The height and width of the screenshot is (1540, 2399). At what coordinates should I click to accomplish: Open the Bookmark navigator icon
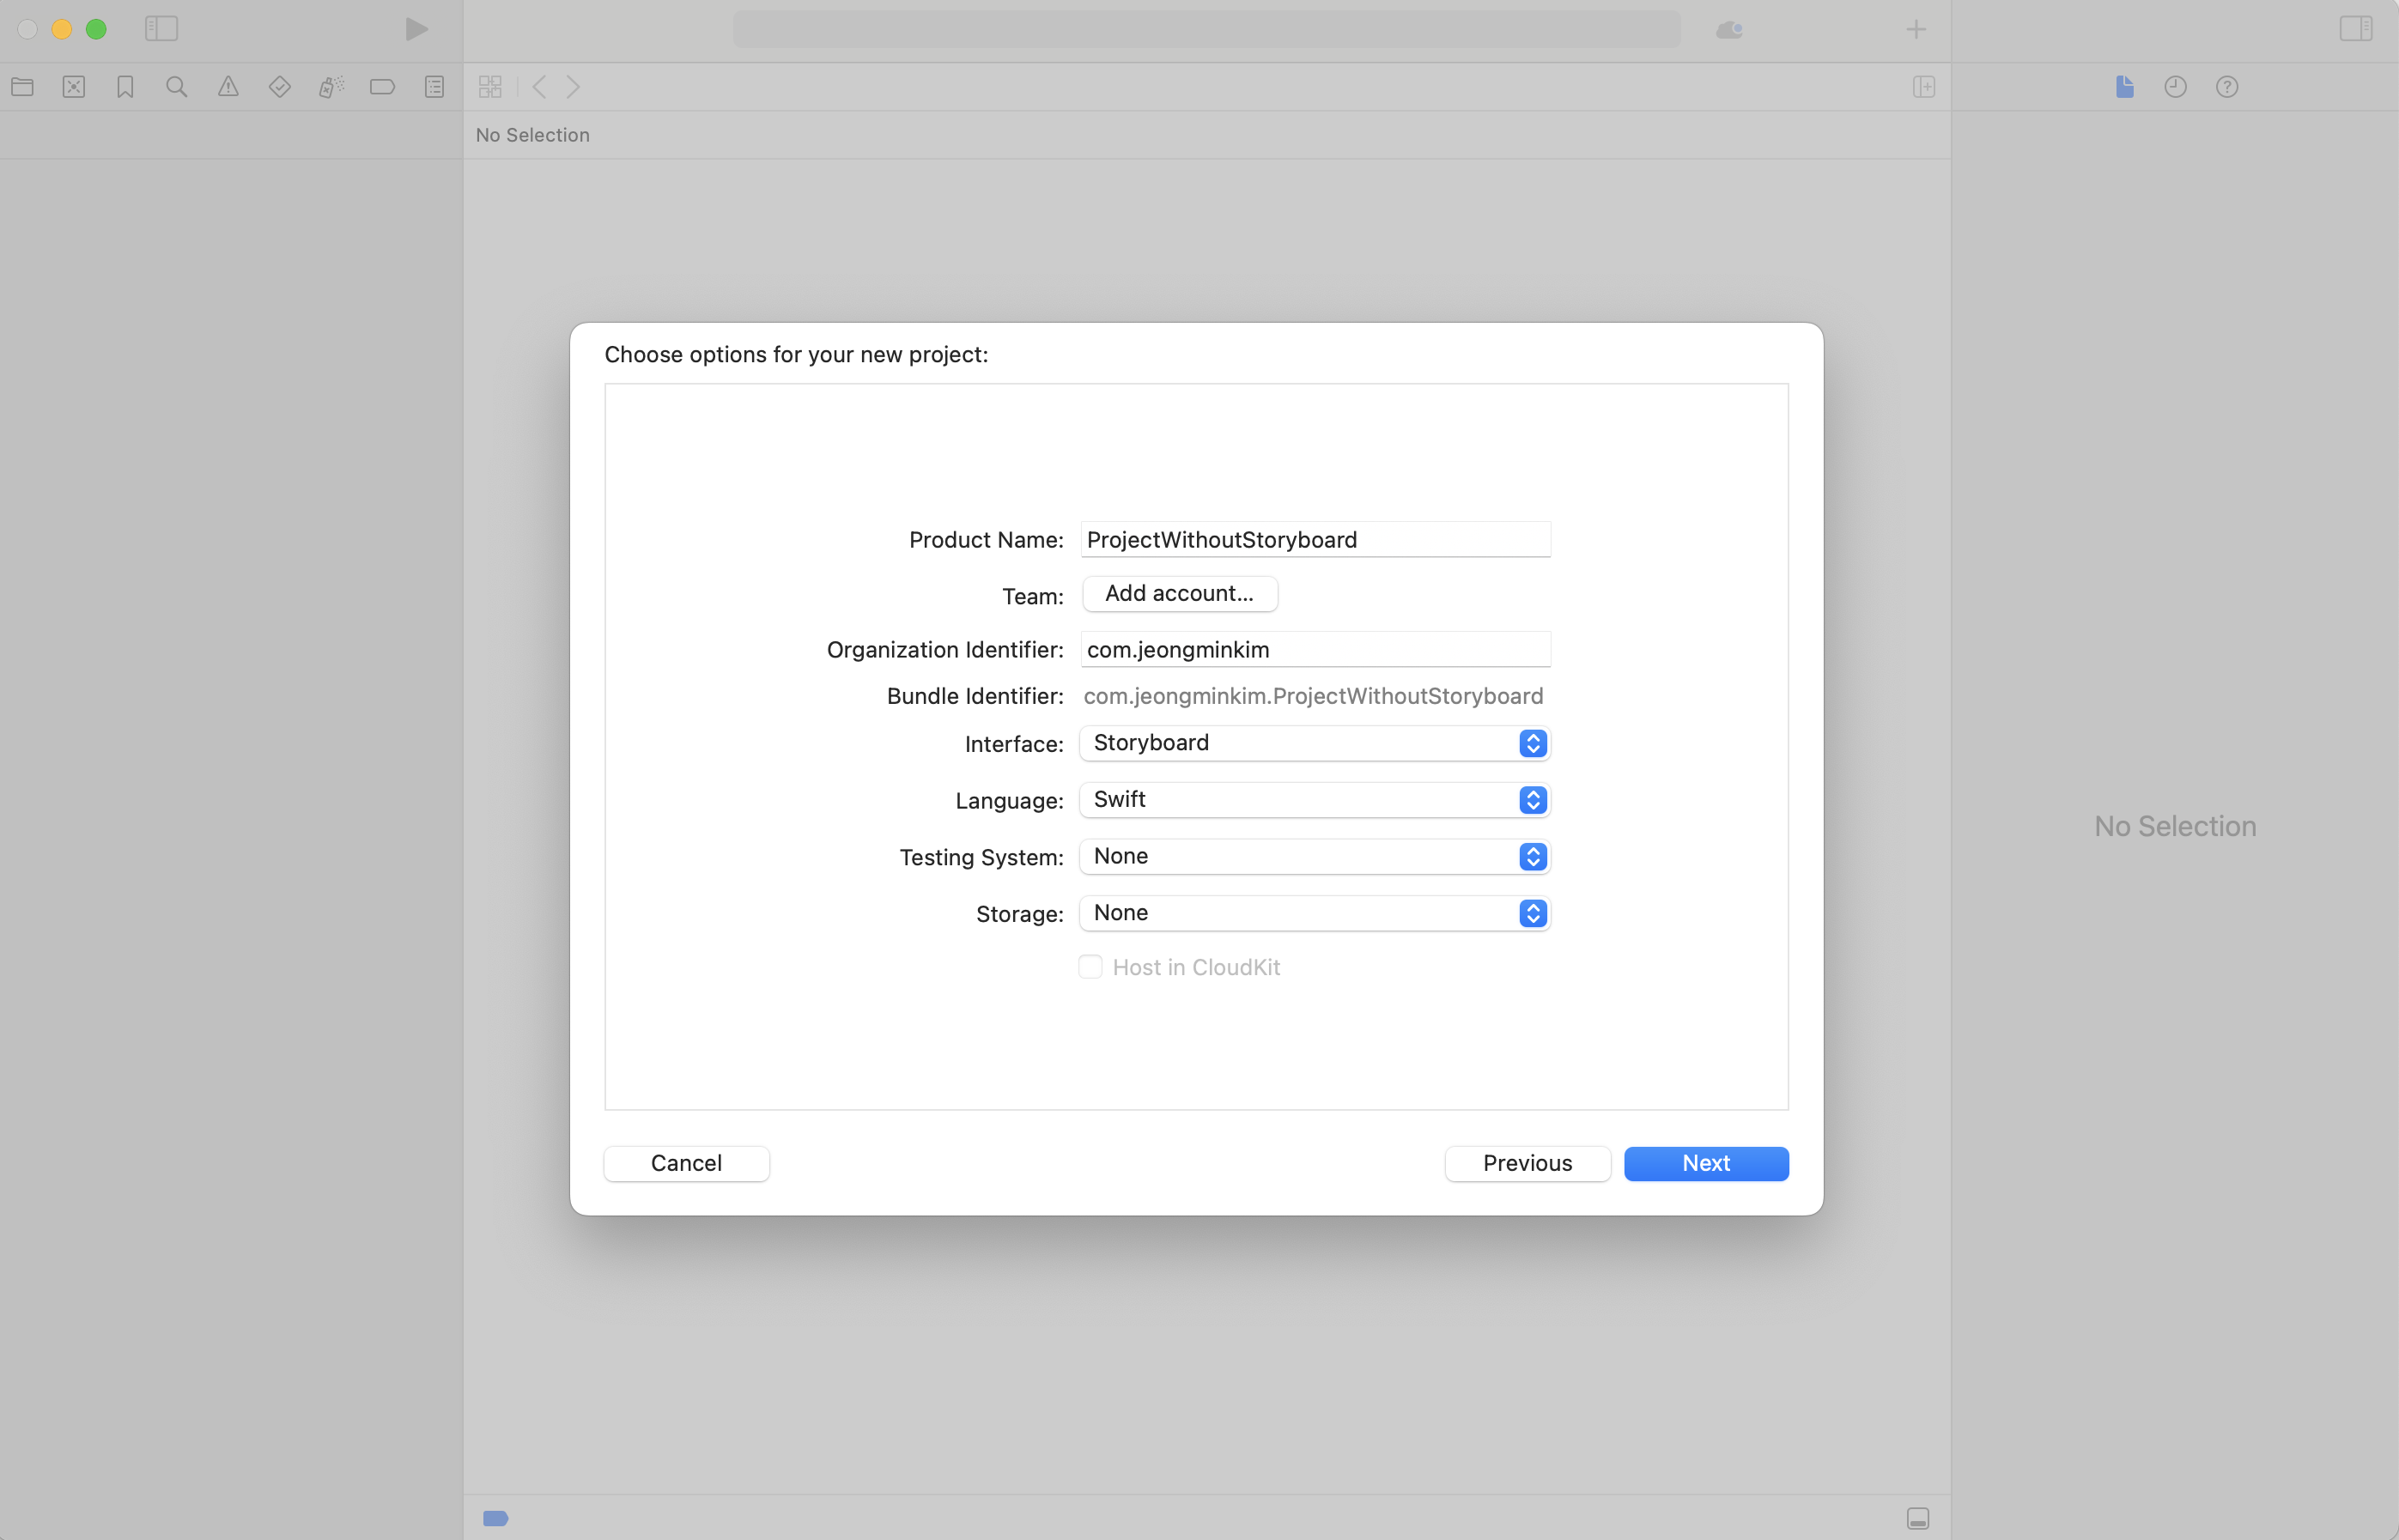pos(125,87)
